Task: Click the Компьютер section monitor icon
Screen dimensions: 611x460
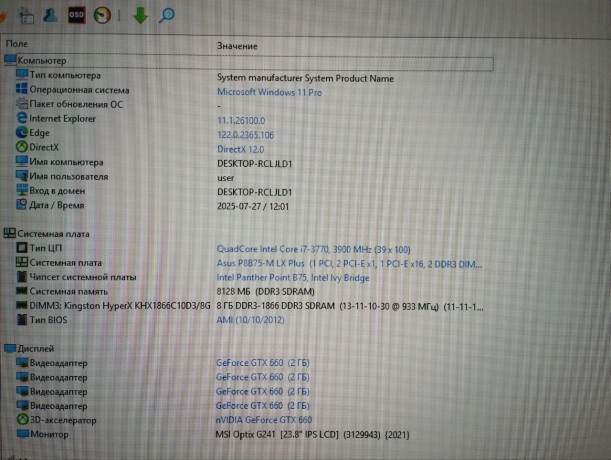Action: tap(10, 60)
